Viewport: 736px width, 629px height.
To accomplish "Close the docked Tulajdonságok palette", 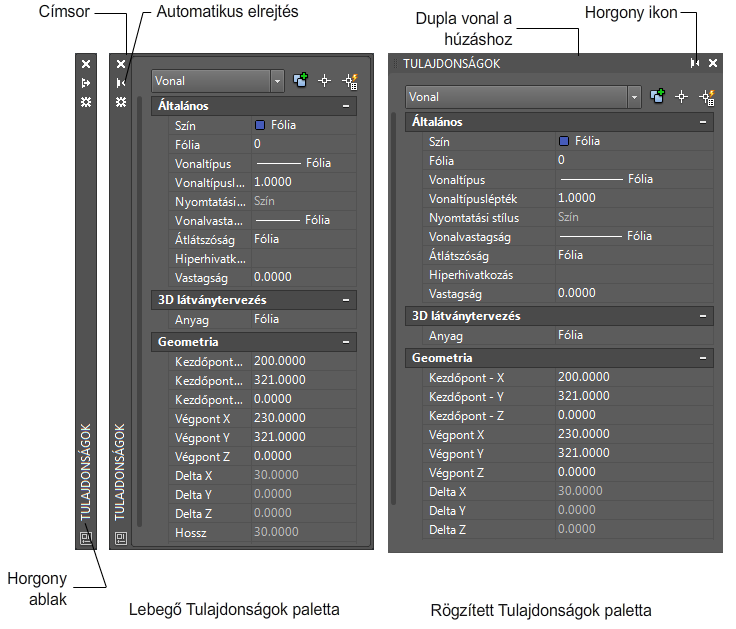I will coord(713,63).
